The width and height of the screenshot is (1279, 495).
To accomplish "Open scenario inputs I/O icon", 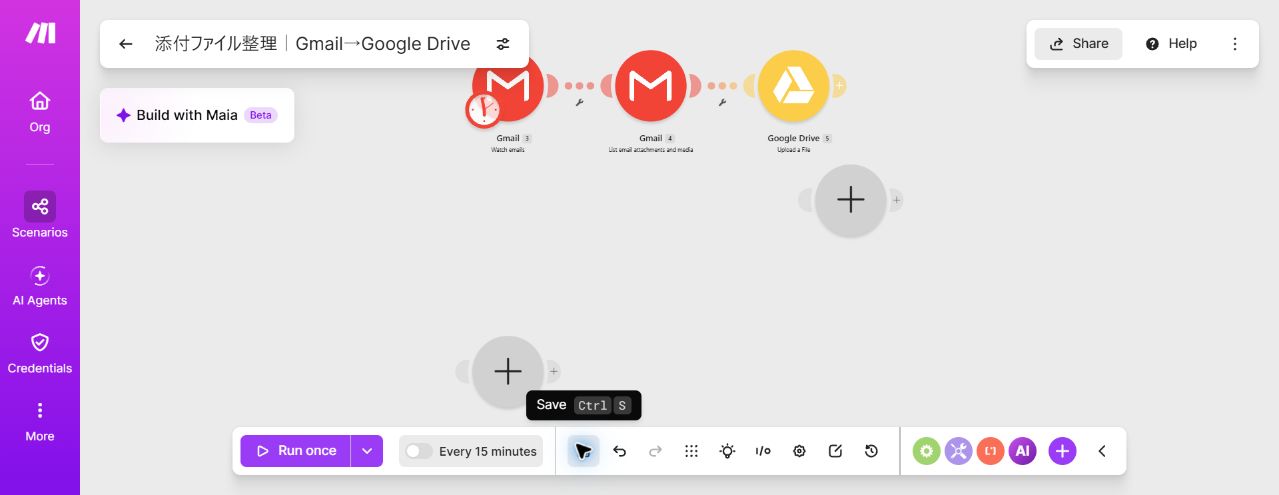I will 763,451.
